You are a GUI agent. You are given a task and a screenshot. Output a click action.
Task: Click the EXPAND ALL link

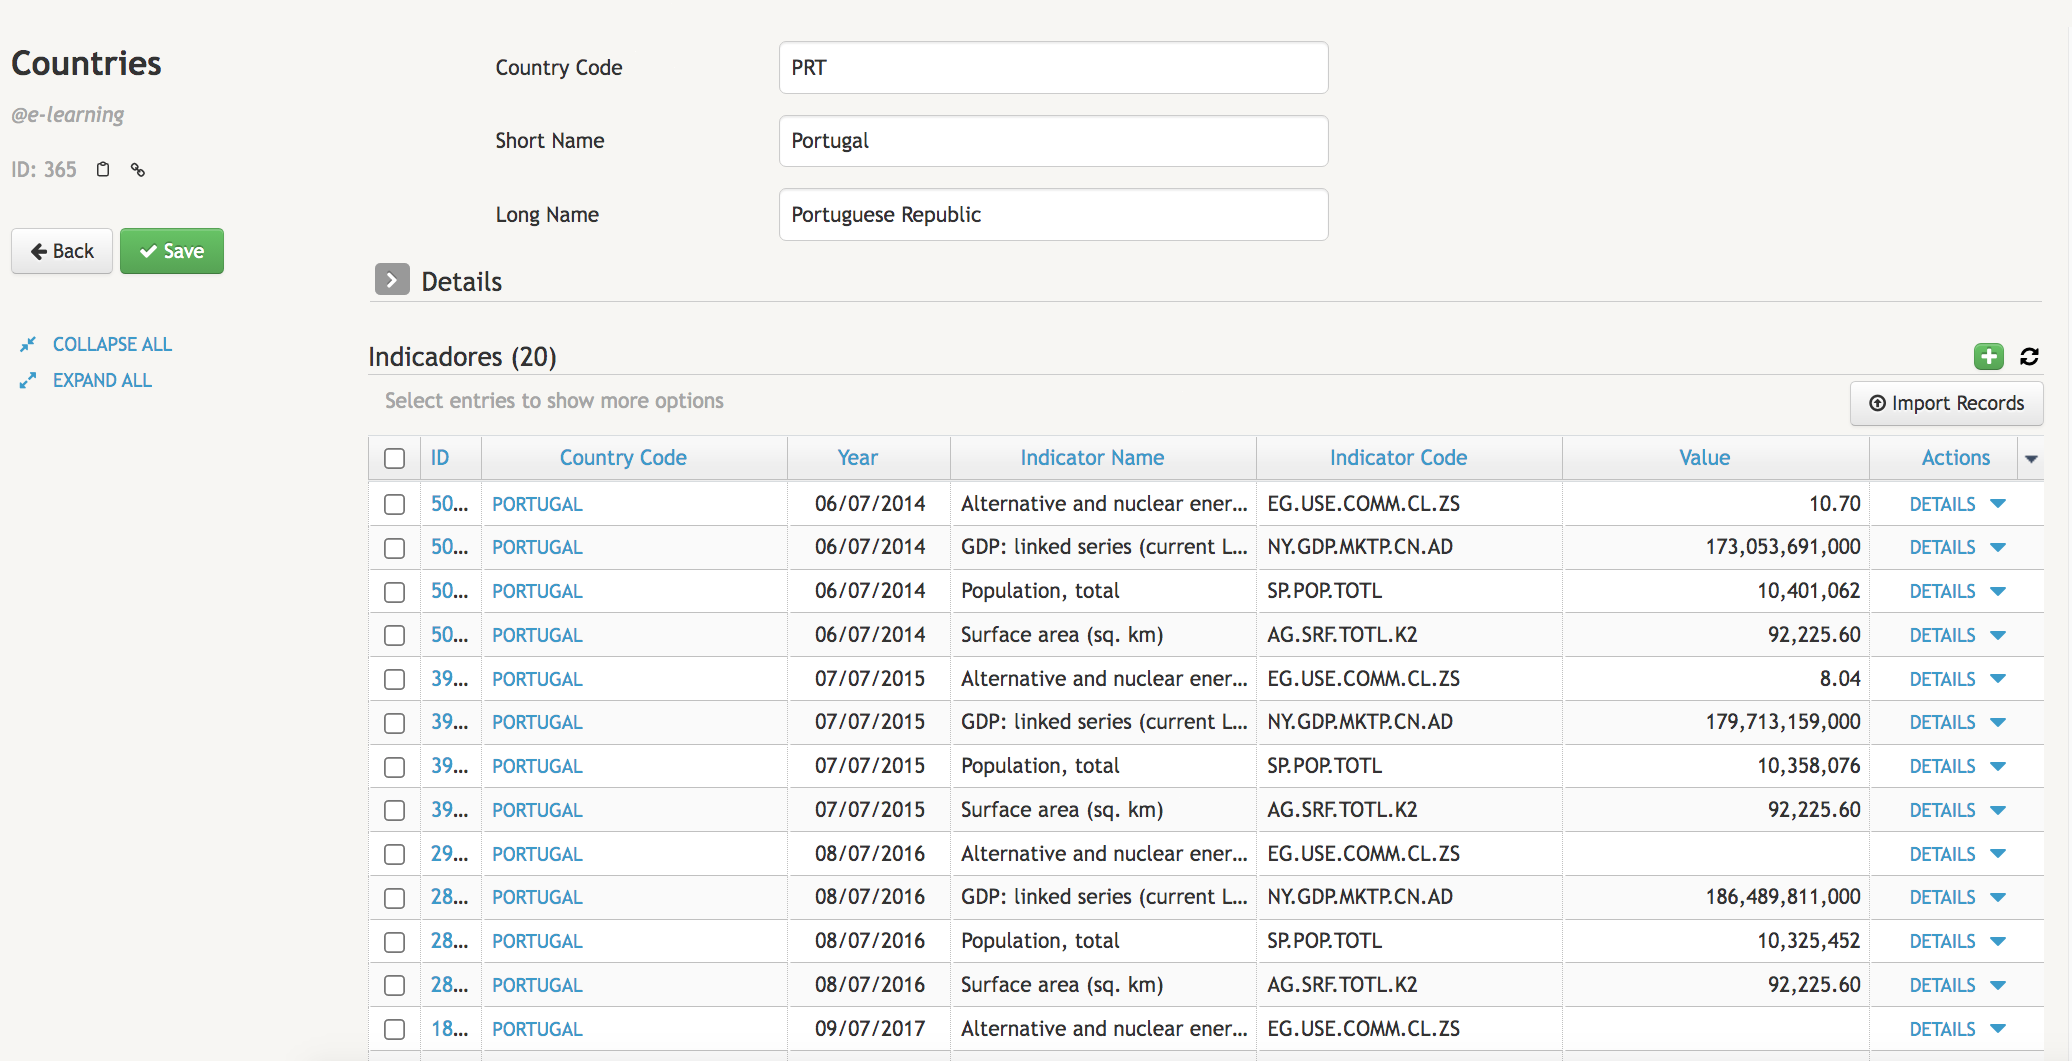tap(102, 380)
